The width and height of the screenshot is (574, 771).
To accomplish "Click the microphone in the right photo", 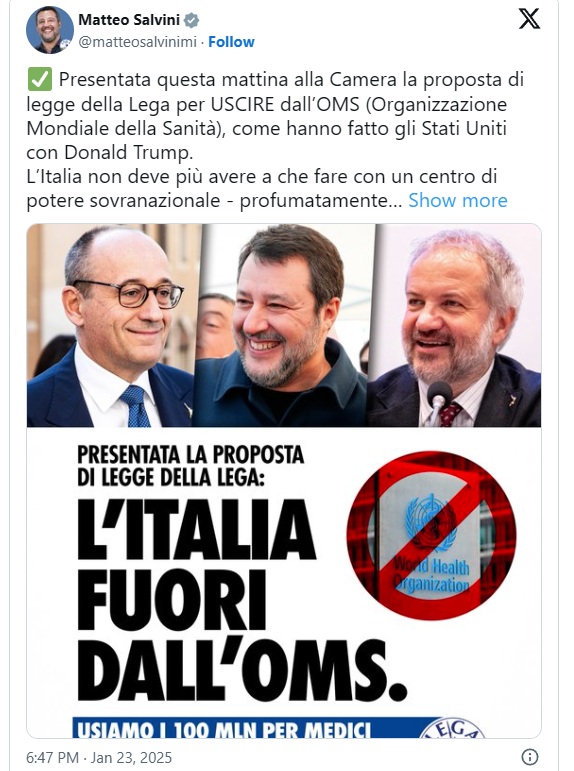I will (x=438, y=401).
